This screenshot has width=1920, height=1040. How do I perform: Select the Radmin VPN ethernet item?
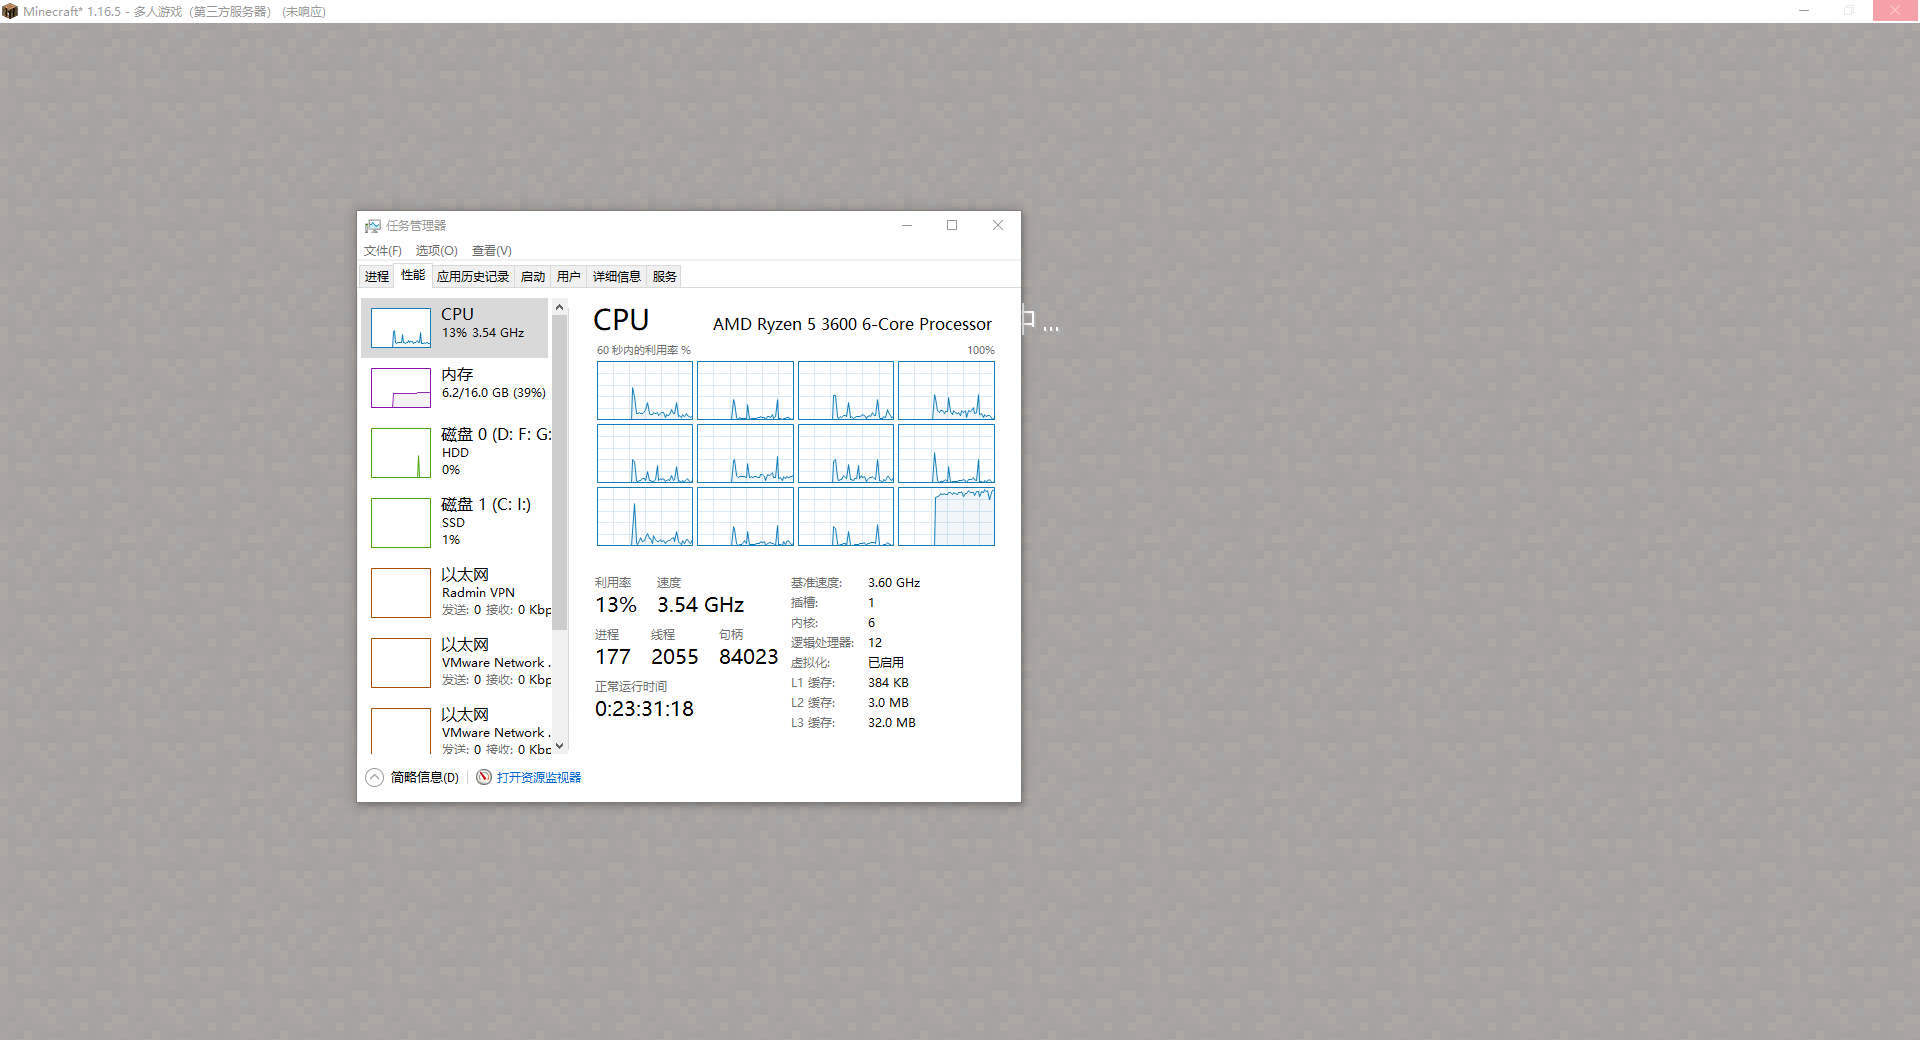click(455, 592)
